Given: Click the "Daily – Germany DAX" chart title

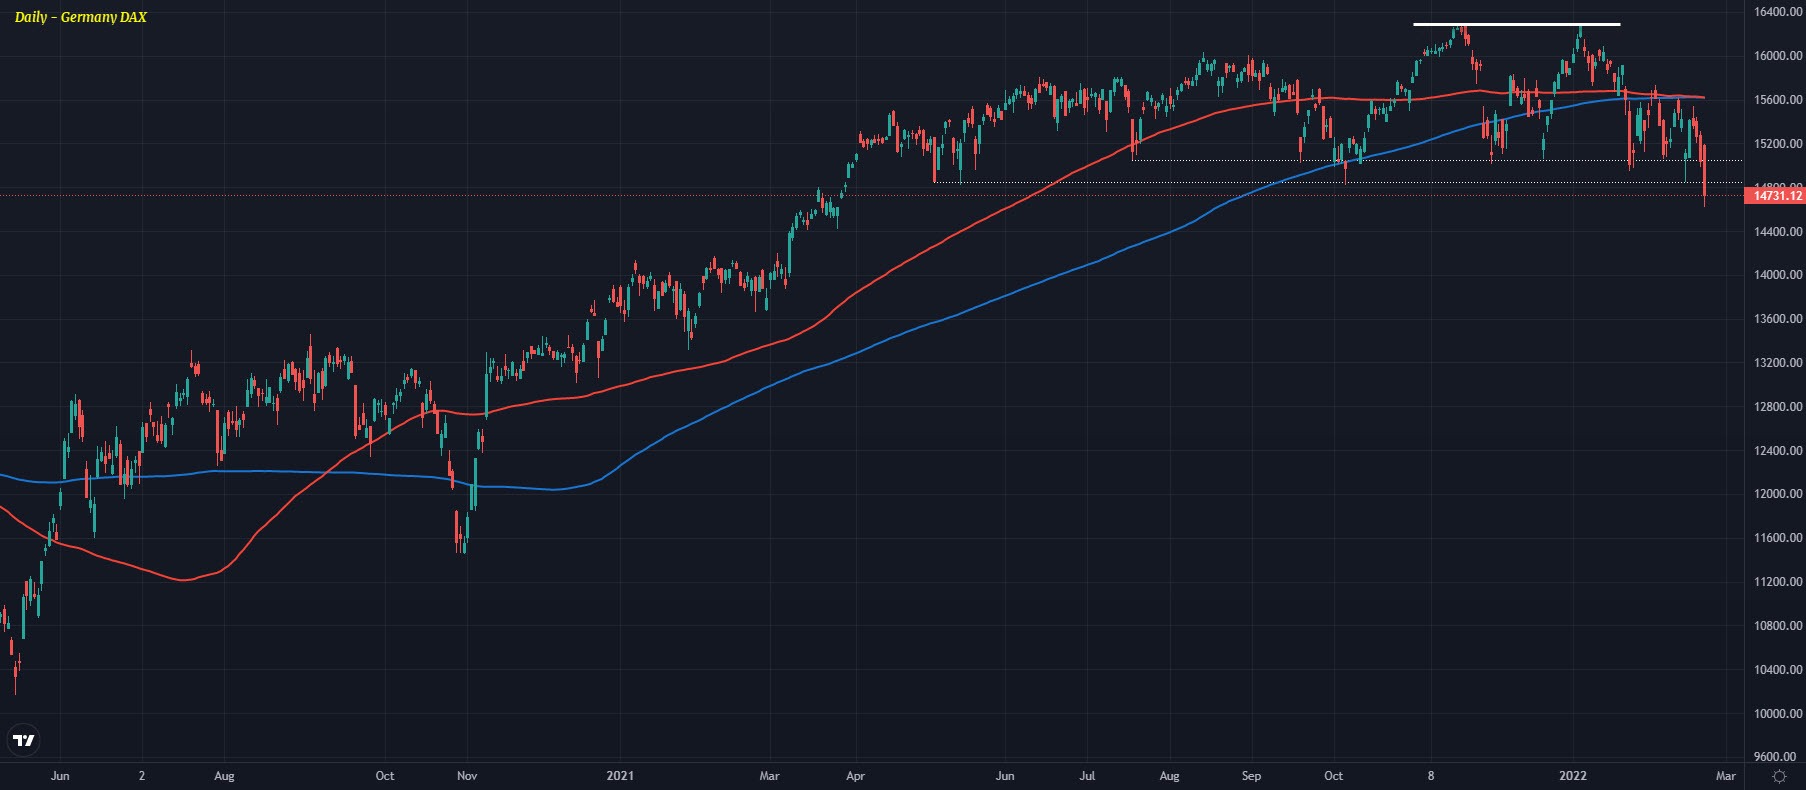Looking at the screenshot, I should click(80, 17).
